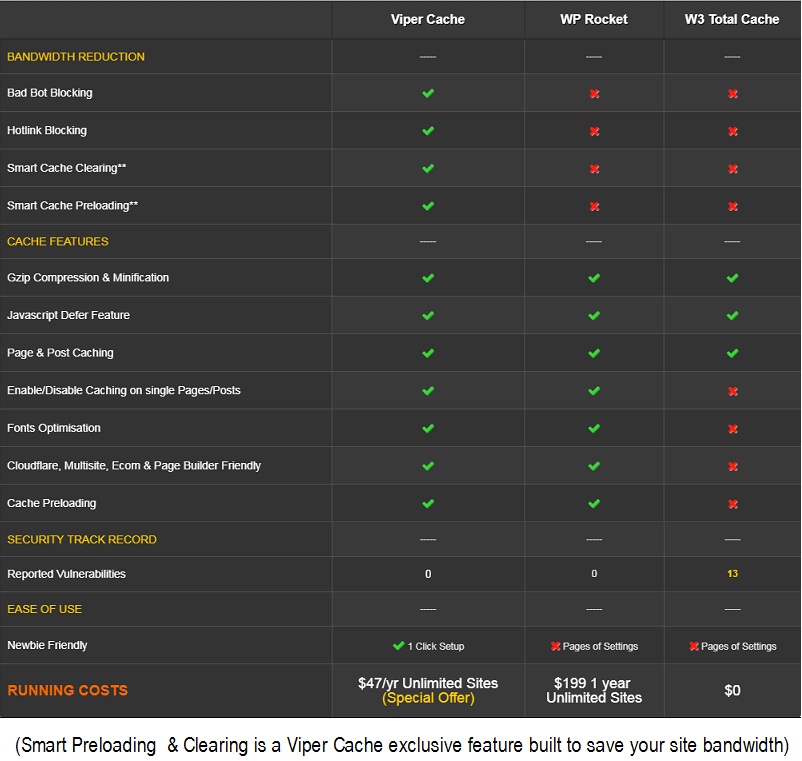Select W3 Total Cache's check for Gzip Compression
This screenshot has width=802, height=761.
pyautogui.click(x=733, y=278)
